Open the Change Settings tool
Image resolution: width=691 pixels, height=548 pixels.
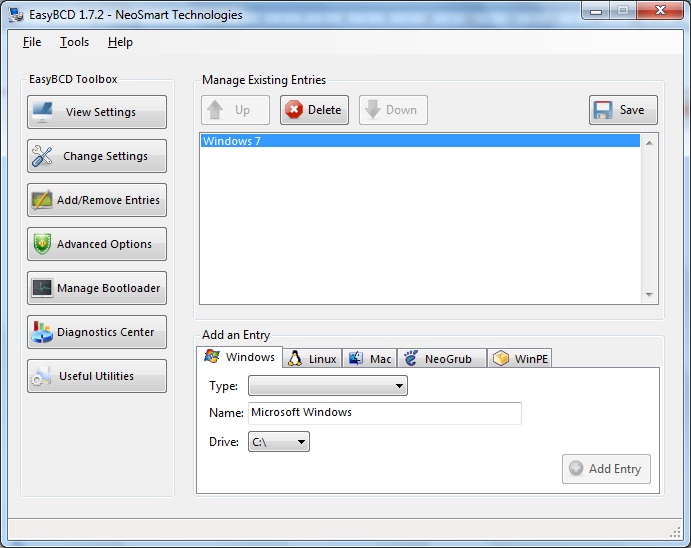97,156
